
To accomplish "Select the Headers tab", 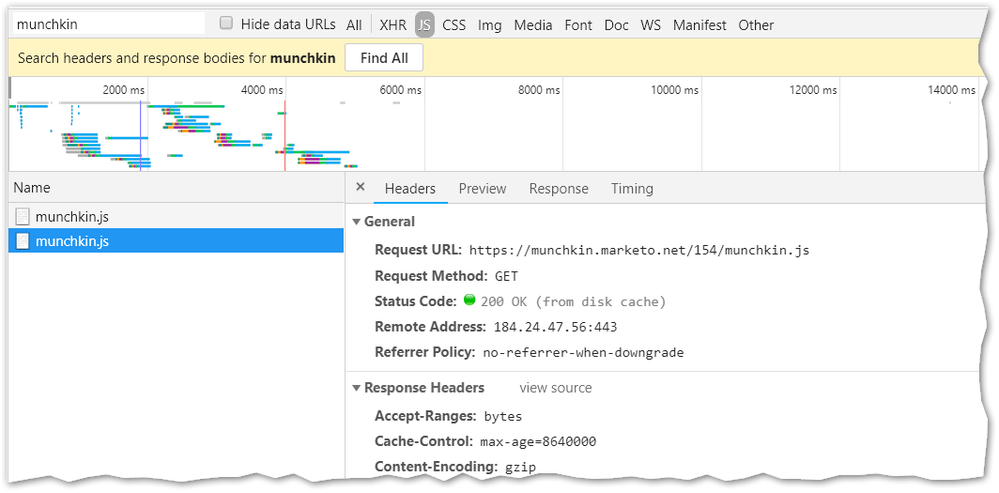I will 410,188.
